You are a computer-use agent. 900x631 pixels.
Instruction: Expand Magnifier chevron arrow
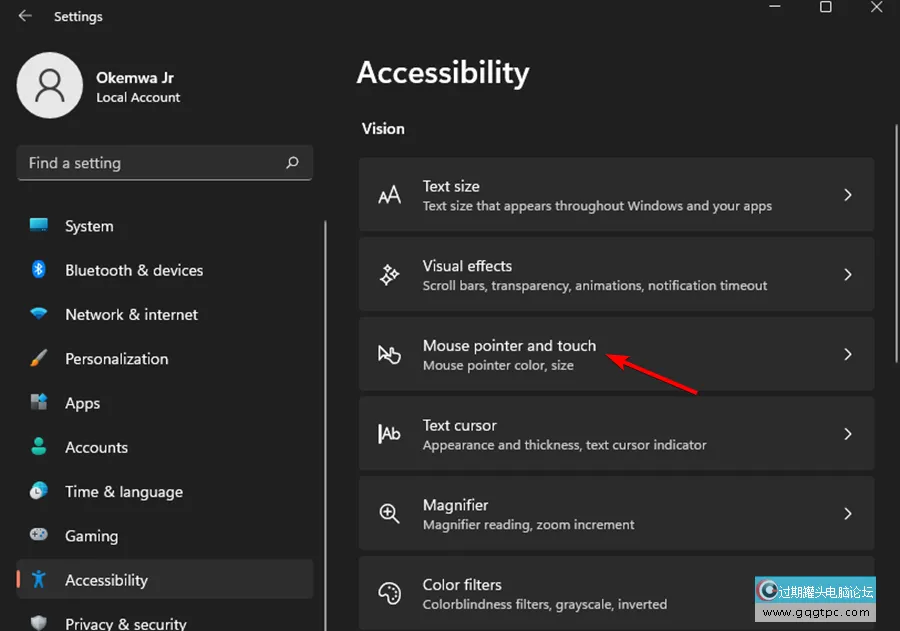point(847,514)
